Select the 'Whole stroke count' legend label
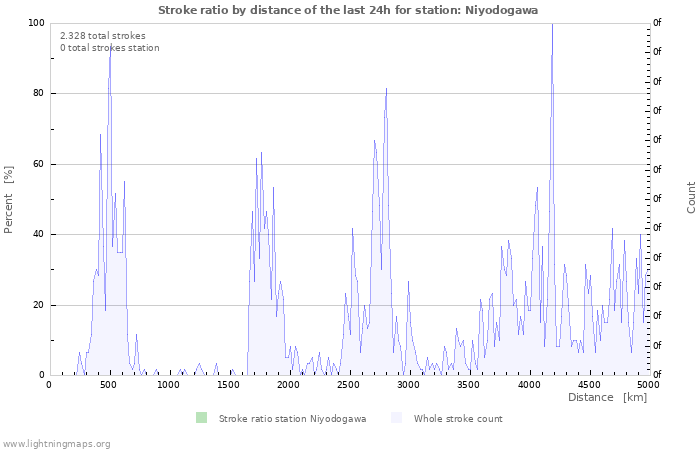The width and height of the screenshot is (700, 450). click(457, 419)
